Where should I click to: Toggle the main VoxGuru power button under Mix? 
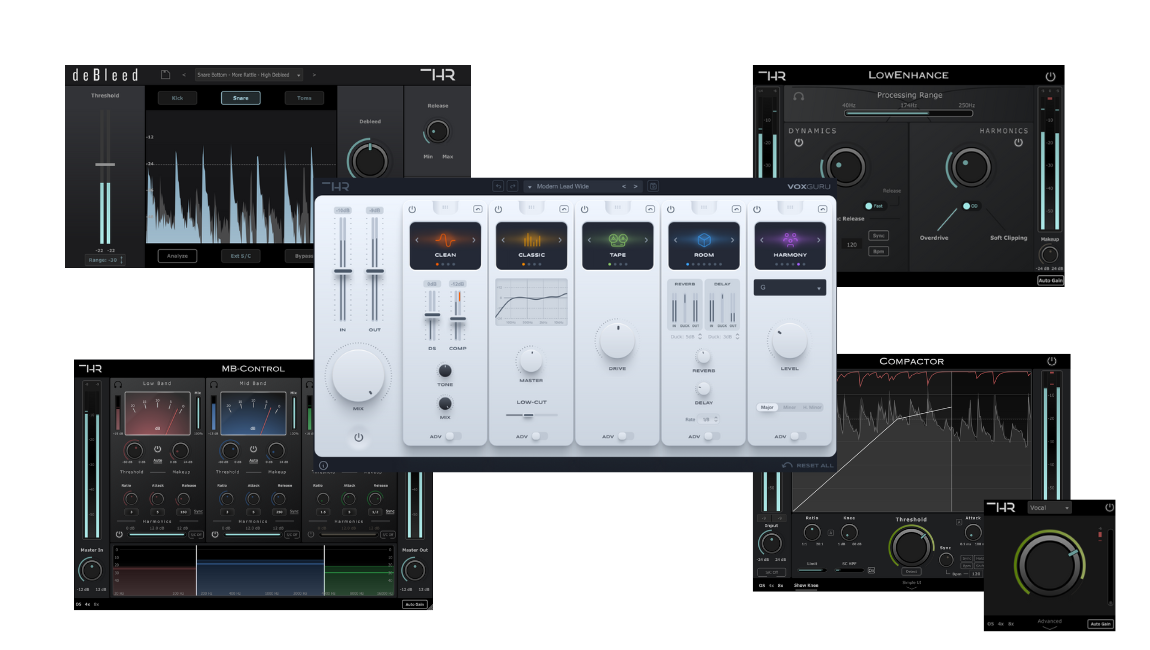click(x=359, y=438)
